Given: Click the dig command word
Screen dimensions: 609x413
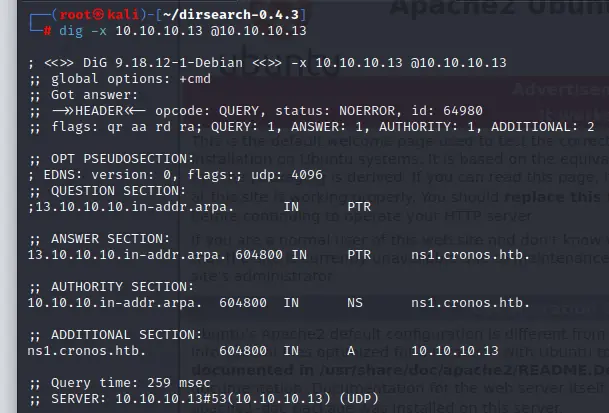Looking at the screenshot, I should [71, 31].
